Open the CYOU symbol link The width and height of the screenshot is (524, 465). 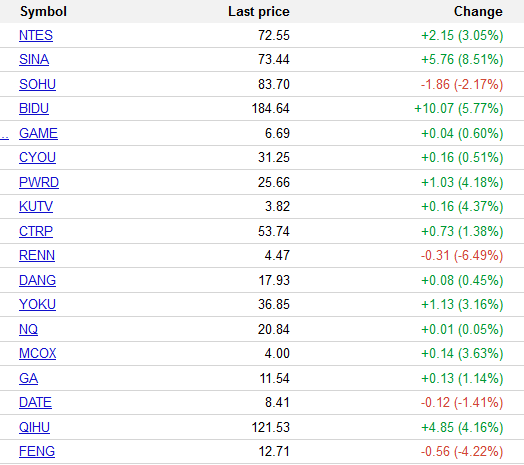37,157
